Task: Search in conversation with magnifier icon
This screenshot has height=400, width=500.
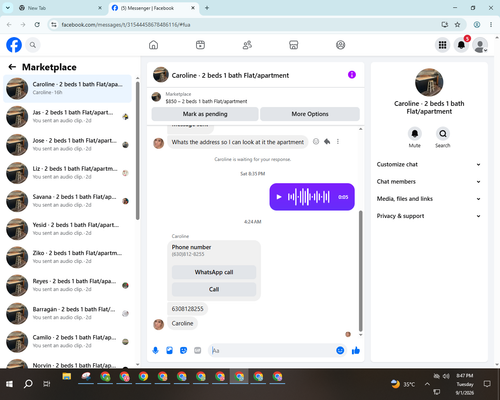Action: (x=443, y=134)
